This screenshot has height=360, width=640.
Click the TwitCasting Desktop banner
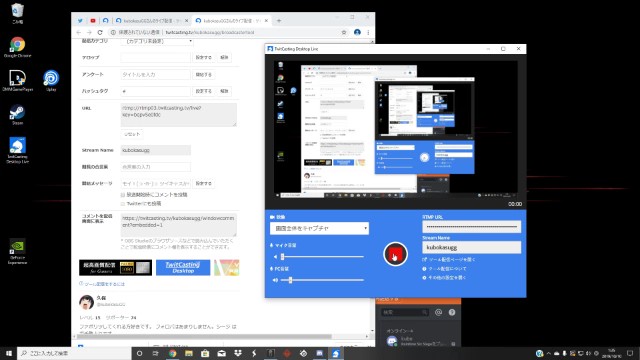183,268
